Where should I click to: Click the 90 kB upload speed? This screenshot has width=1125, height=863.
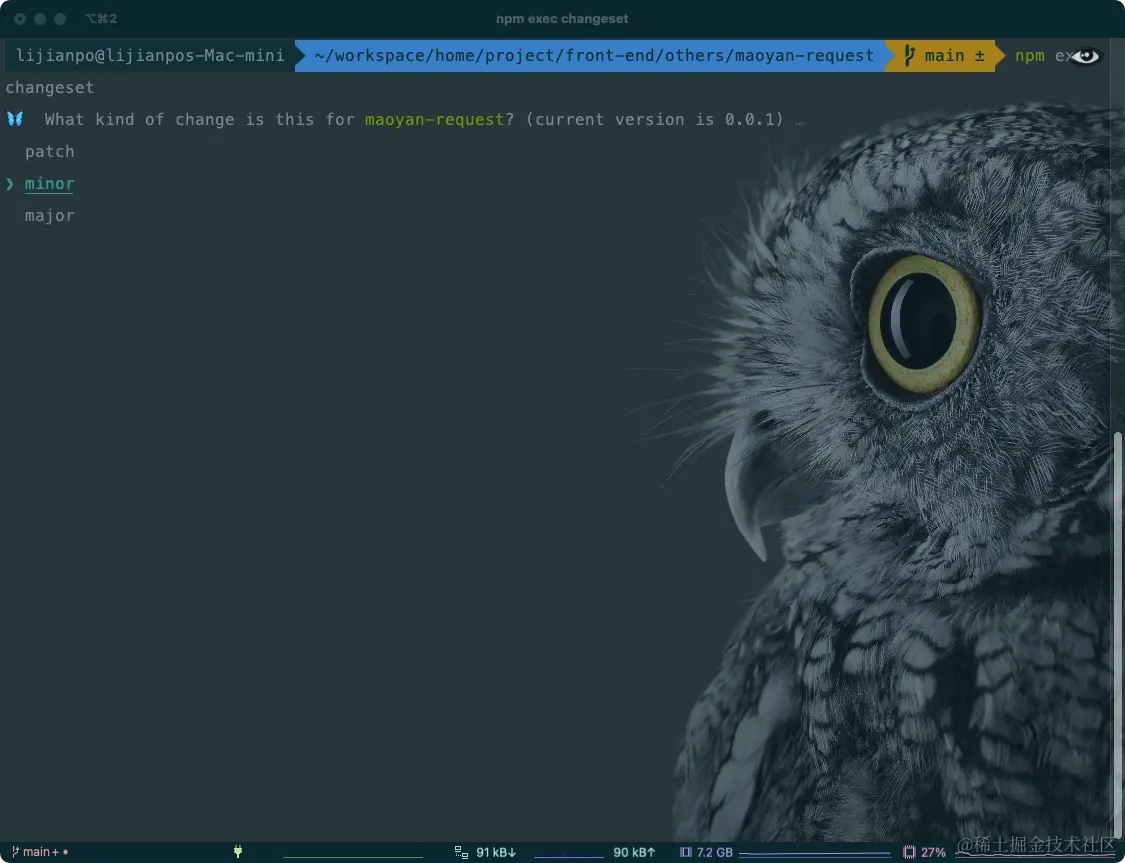[634, 852]
